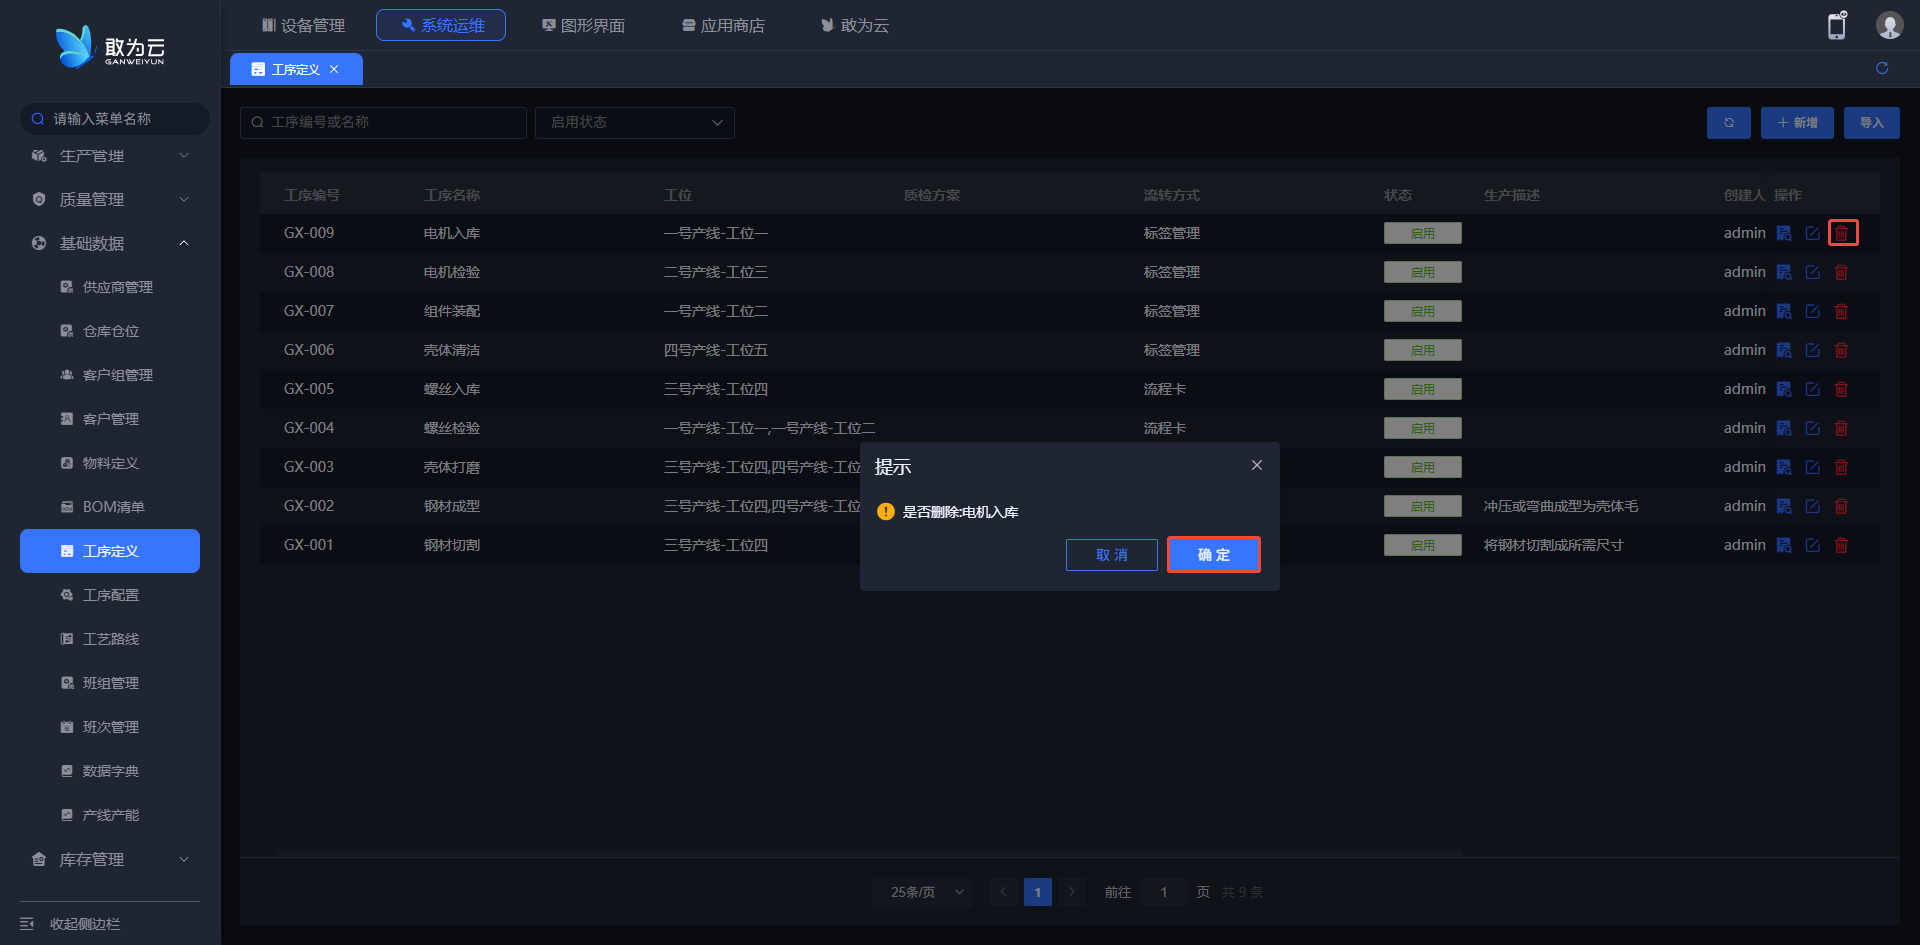Open the mobile device icon in header

tap(1837, 26)
